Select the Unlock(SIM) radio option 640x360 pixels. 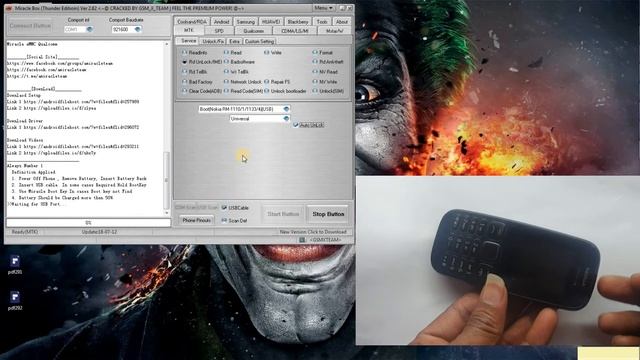pos(315,91)
